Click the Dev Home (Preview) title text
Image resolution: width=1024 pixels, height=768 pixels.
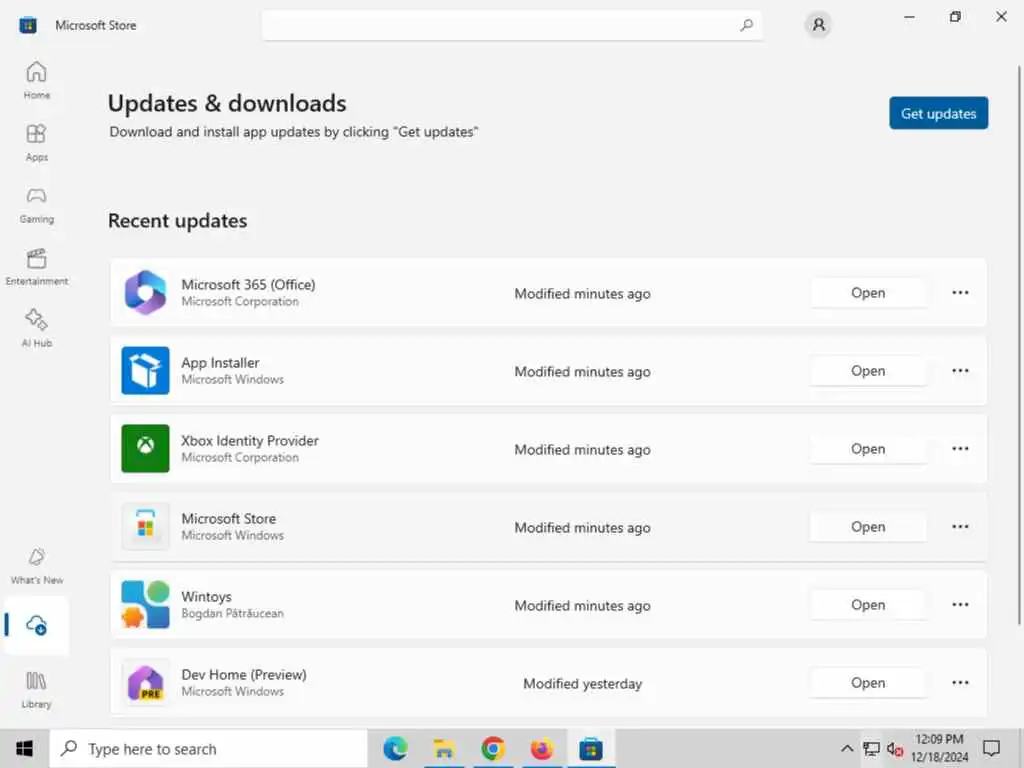point(244,675)
